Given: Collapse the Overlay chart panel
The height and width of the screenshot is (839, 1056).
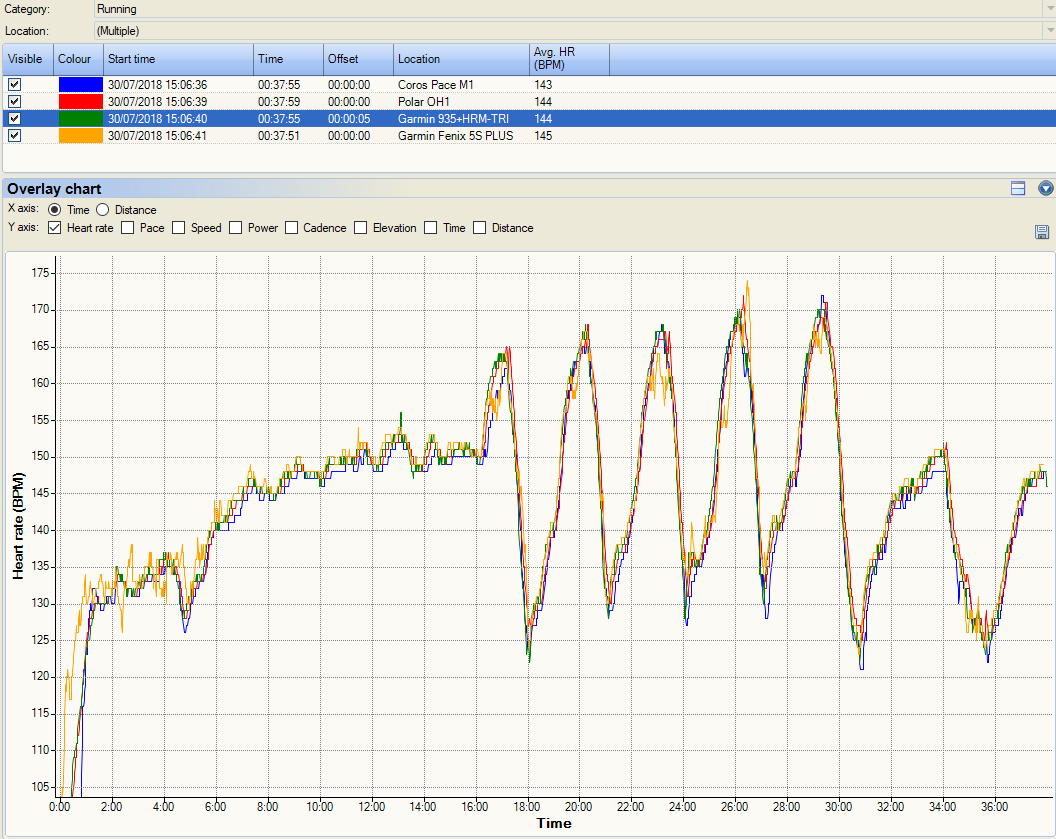Looking at the screenshot, I should (x=1046, y=188).
